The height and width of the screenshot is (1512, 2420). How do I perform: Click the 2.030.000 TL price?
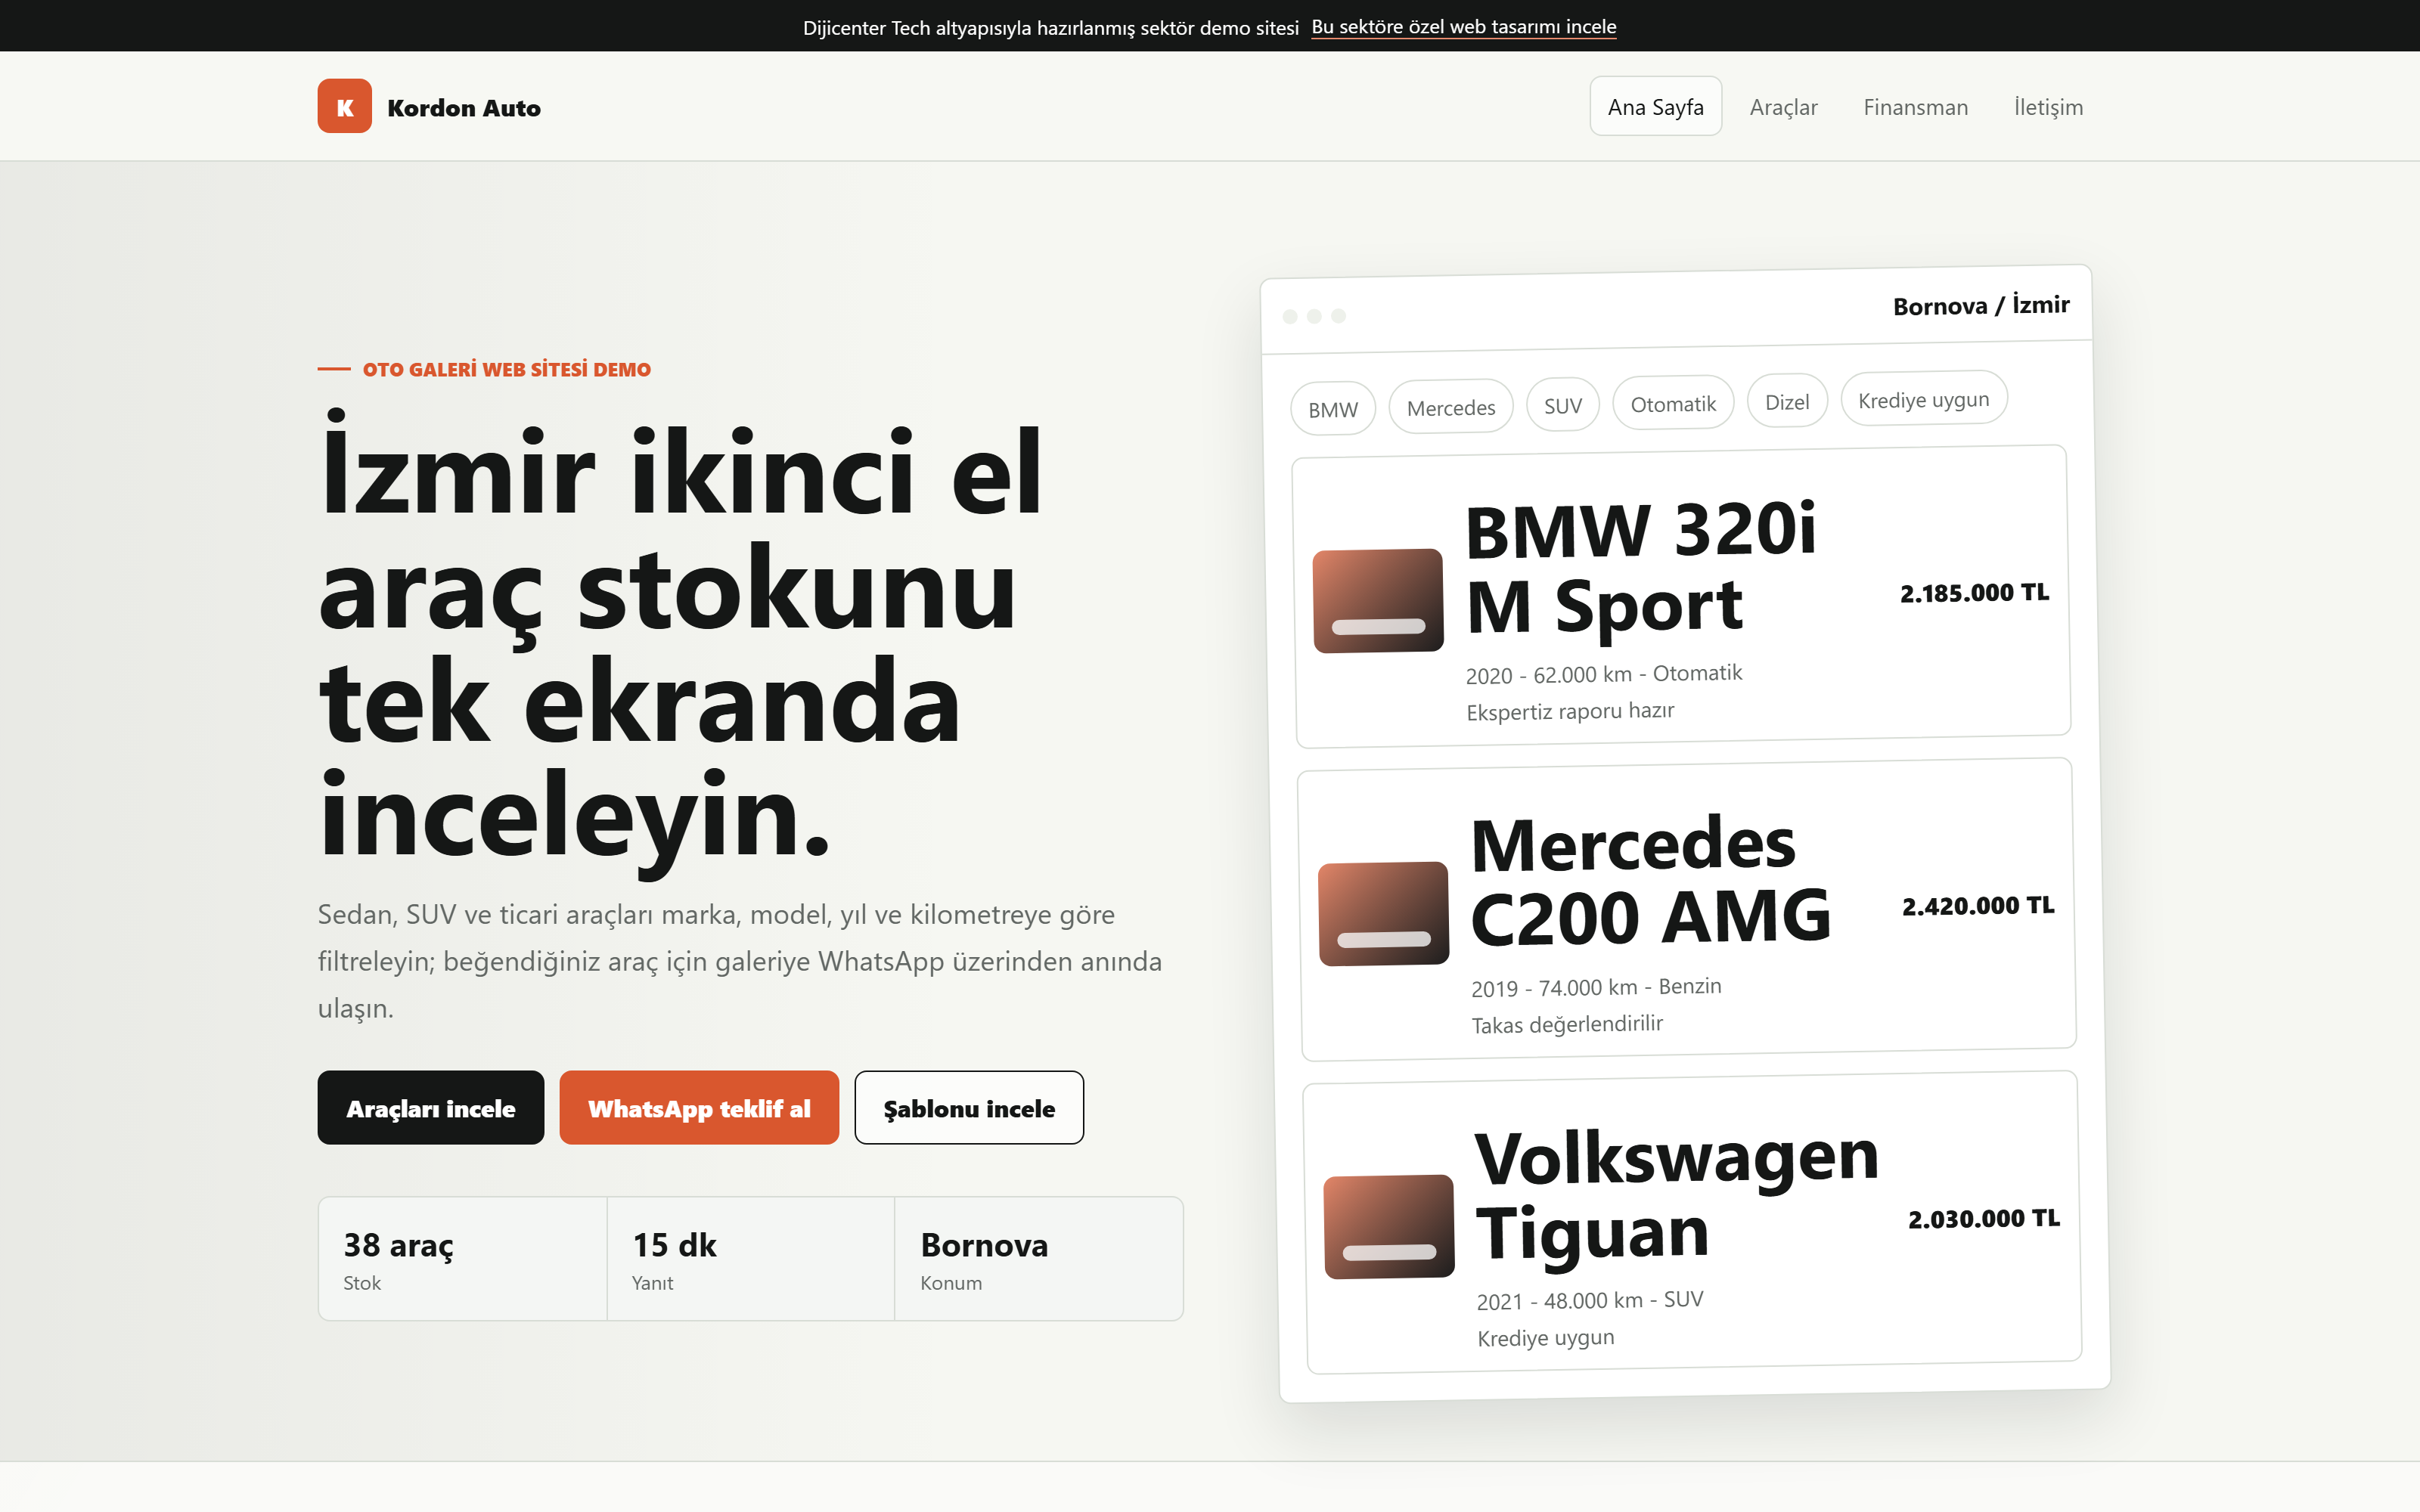[1984, 1218]
